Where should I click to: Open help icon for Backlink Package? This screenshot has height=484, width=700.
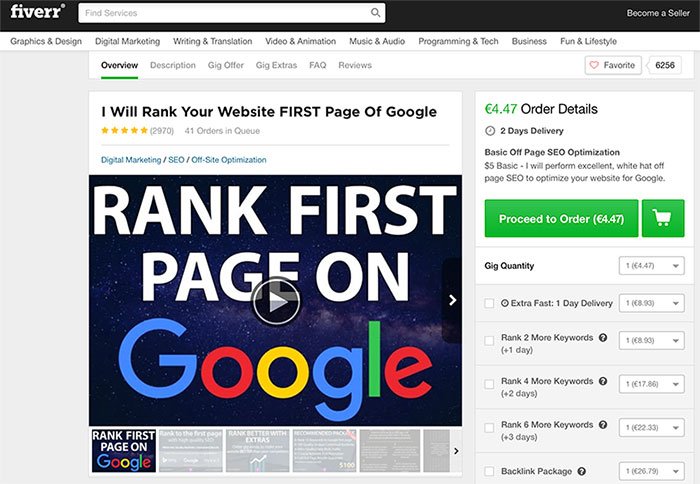[x=581, y=471]
